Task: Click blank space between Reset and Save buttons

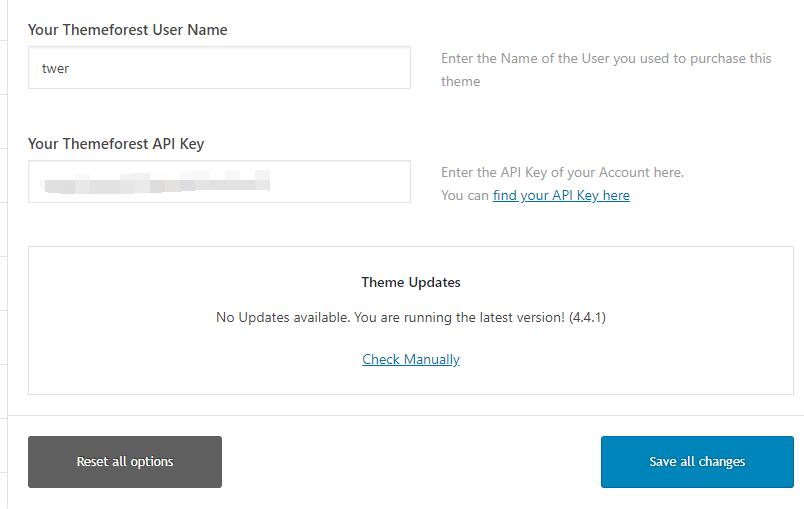Action: point(410,462)
